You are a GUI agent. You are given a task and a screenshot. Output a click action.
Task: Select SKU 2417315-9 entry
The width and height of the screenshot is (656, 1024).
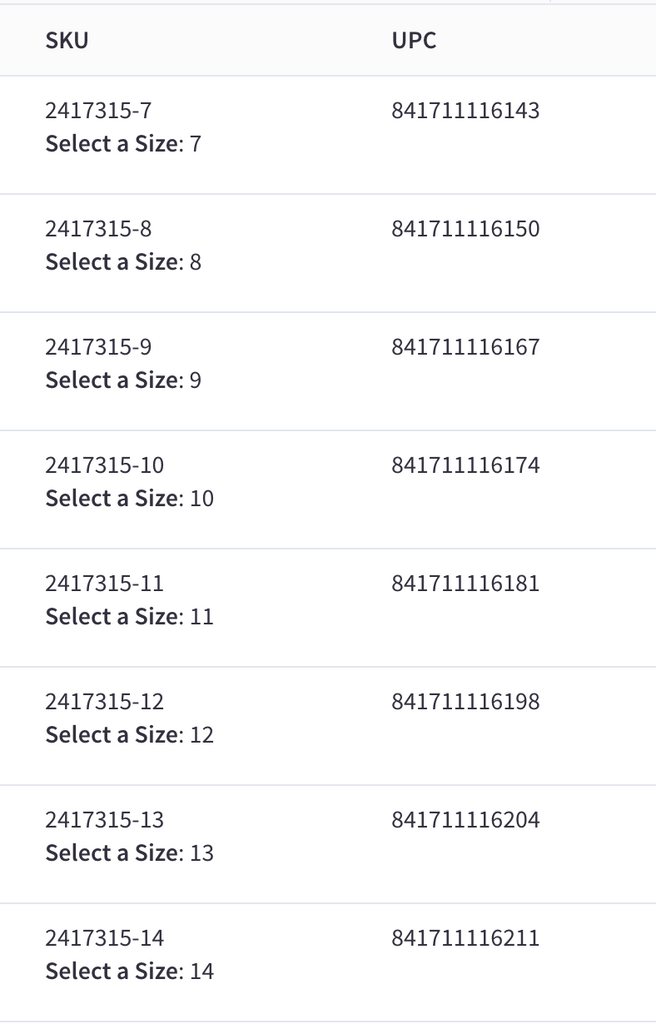tap(98, 347)
